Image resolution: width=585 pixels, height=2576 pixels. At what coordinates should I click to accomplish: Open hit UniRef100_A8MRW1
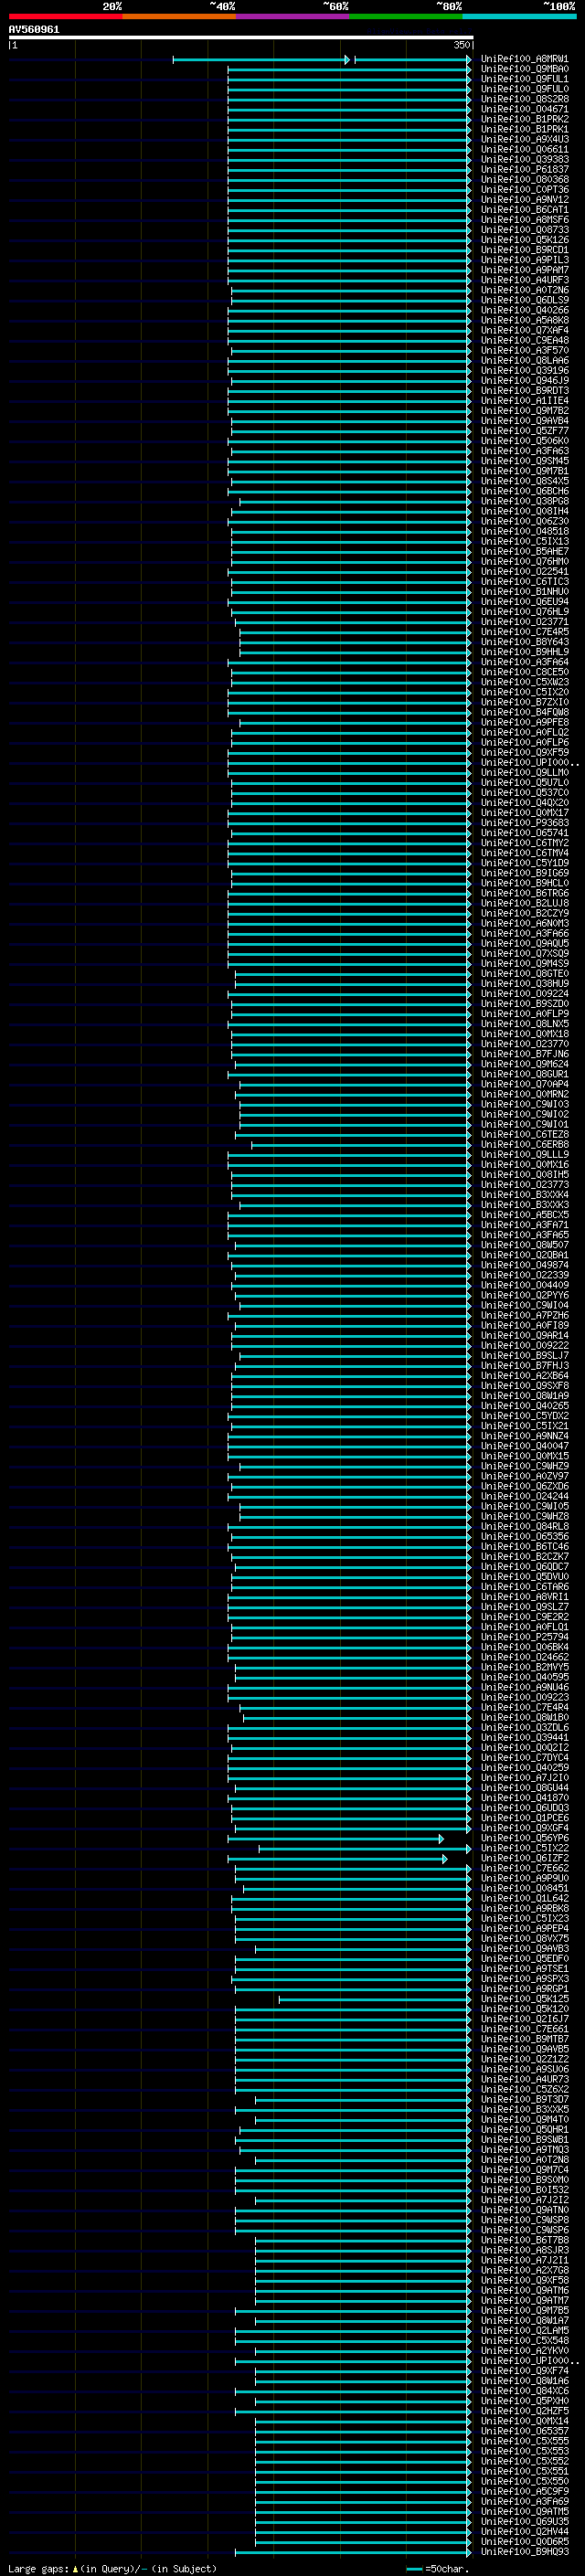pos(524,59)
